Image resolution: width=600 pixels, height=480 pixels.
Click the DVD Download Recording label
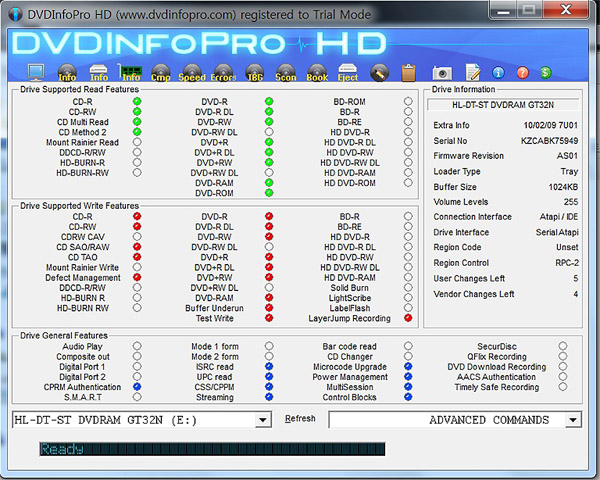pos(497,367)
